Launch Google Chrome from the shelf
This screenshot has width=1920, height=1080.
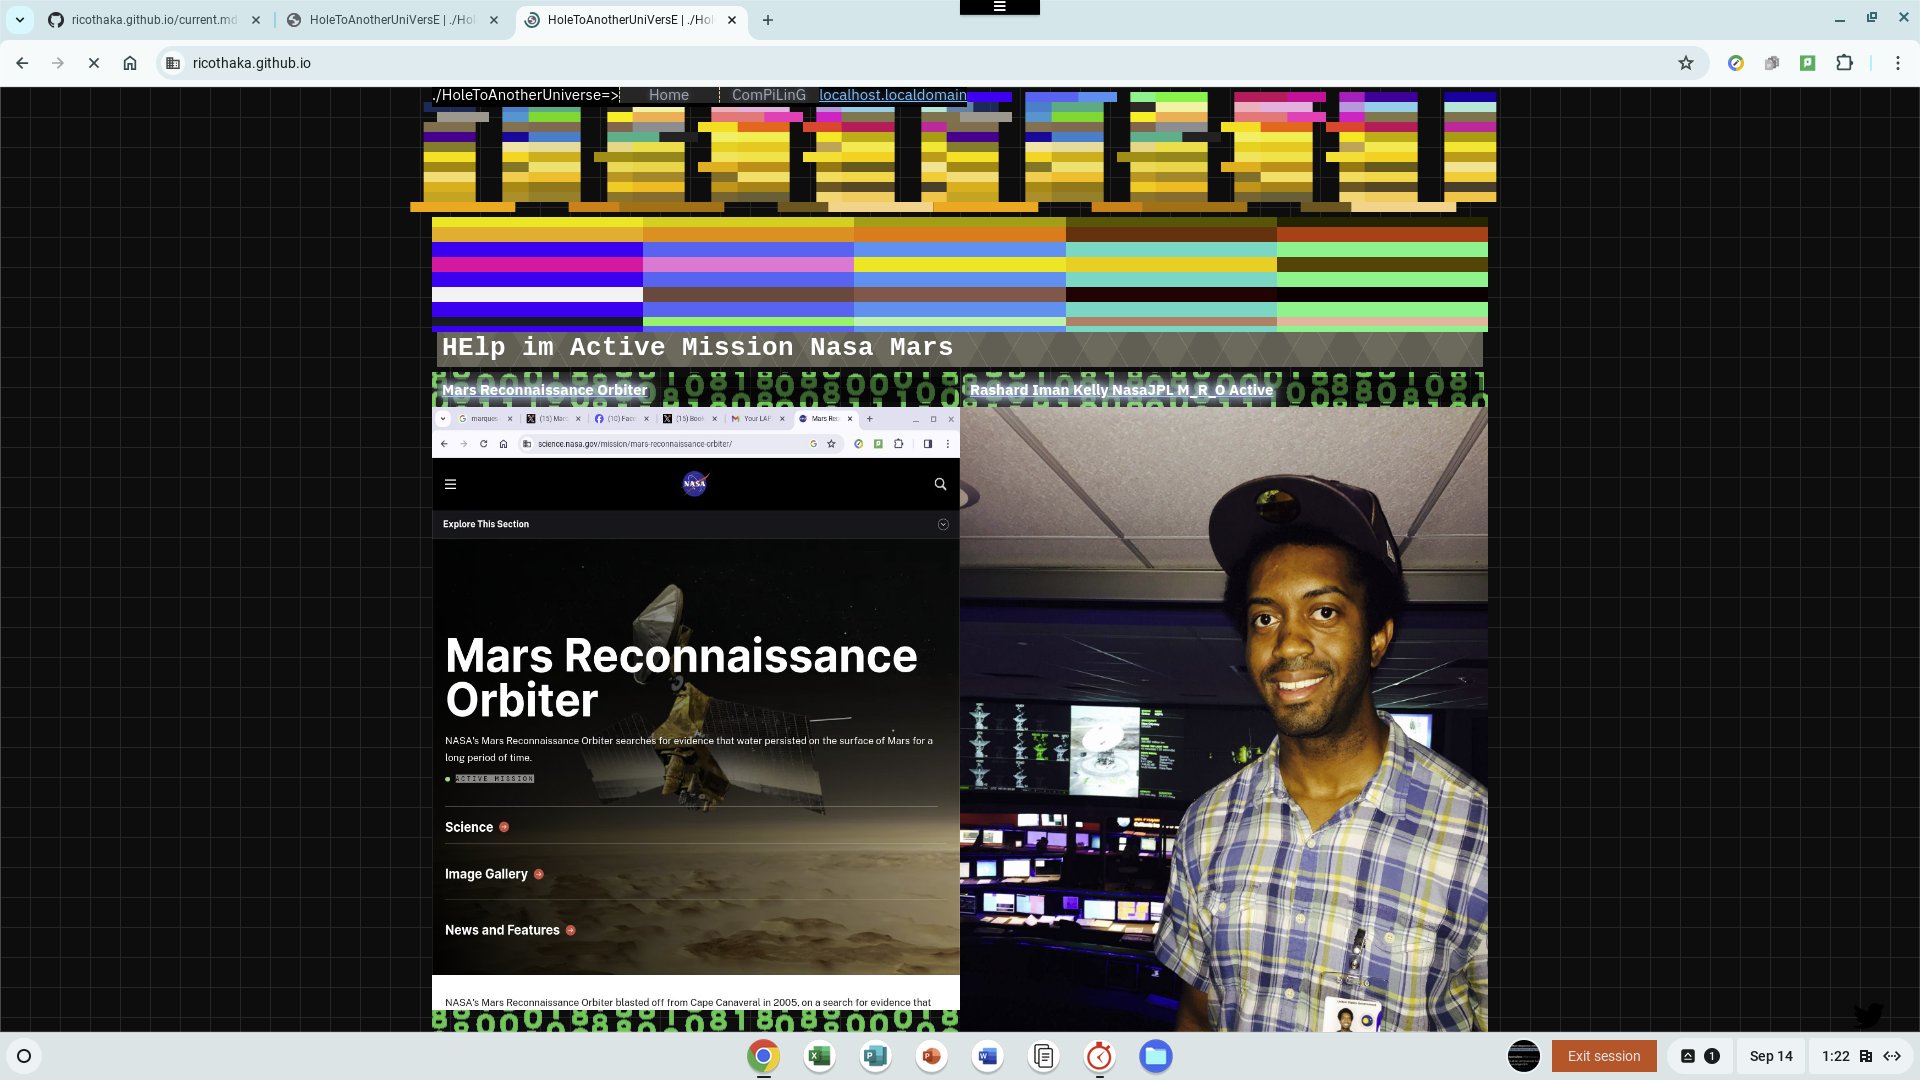coord(763,1056)
